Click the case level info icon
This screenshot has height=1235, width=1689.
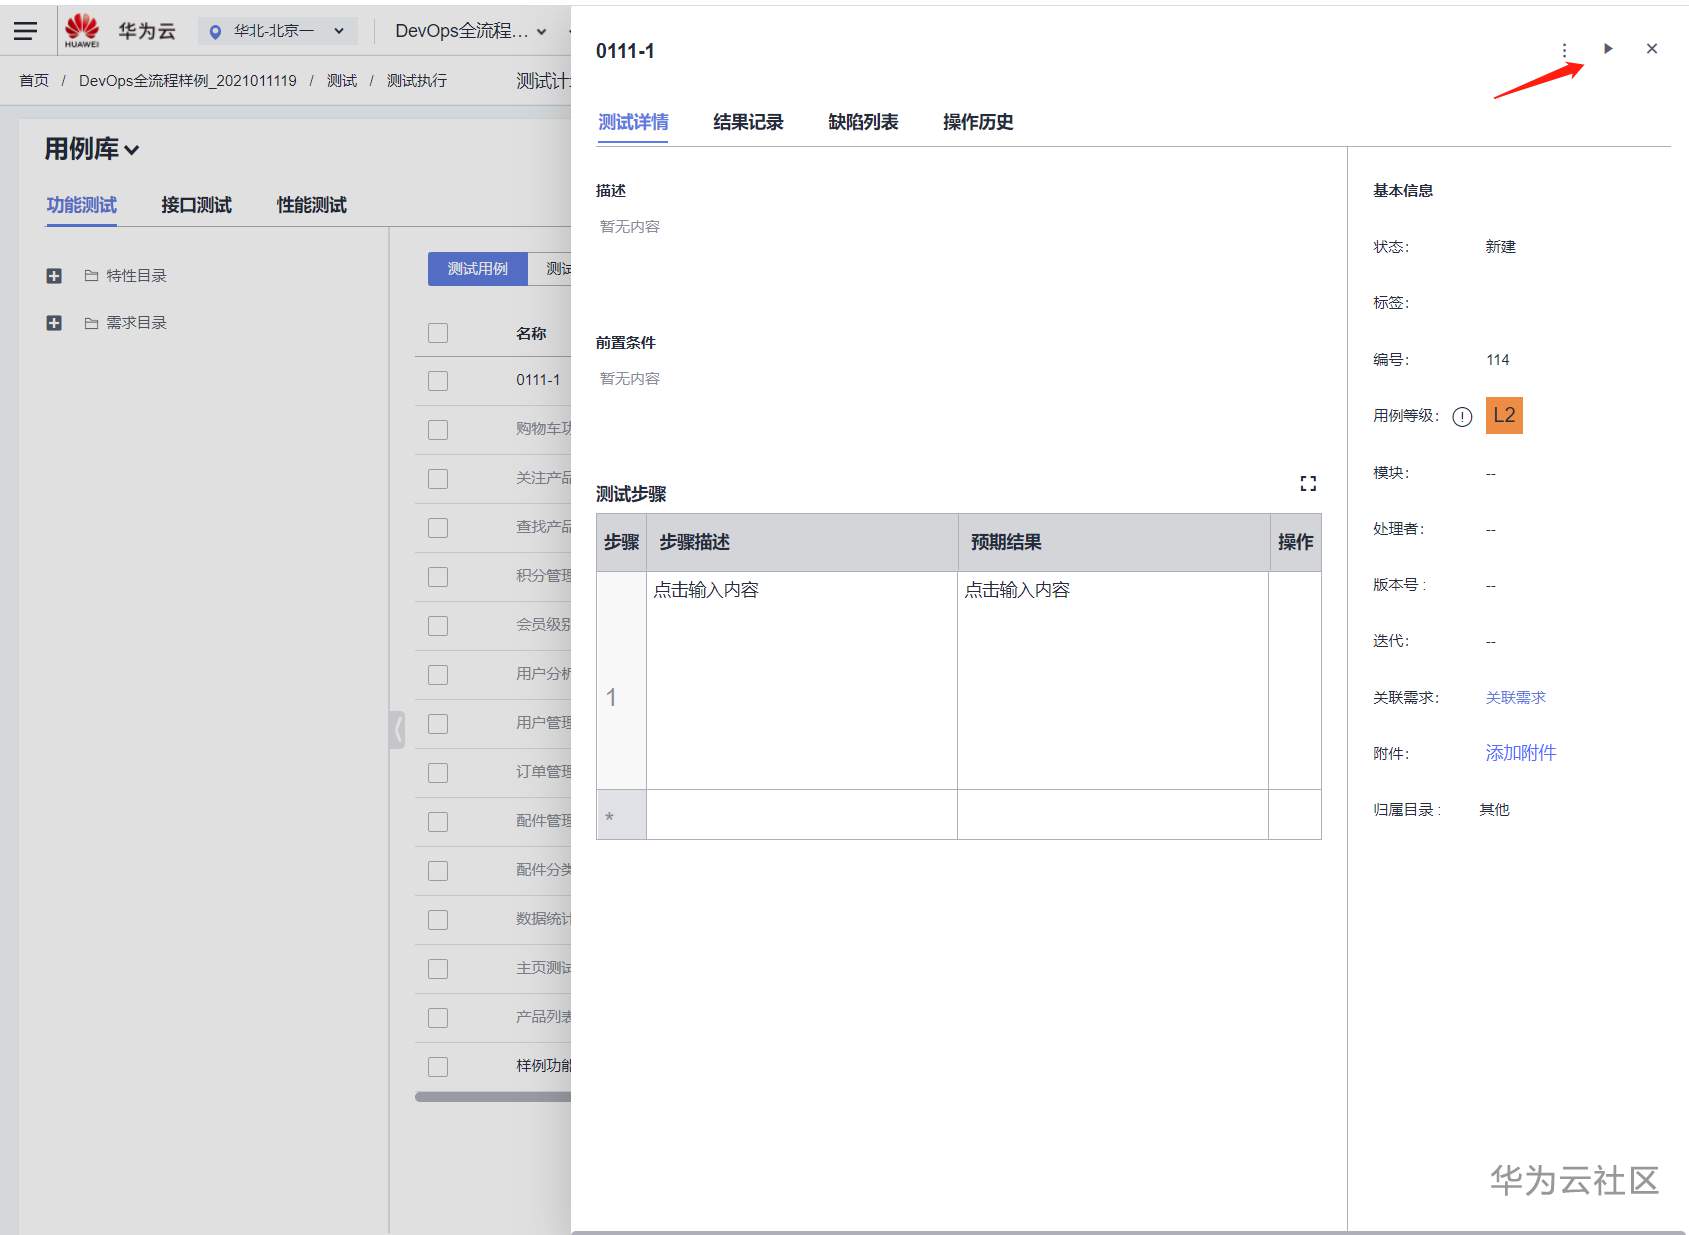click(1462, 417)
